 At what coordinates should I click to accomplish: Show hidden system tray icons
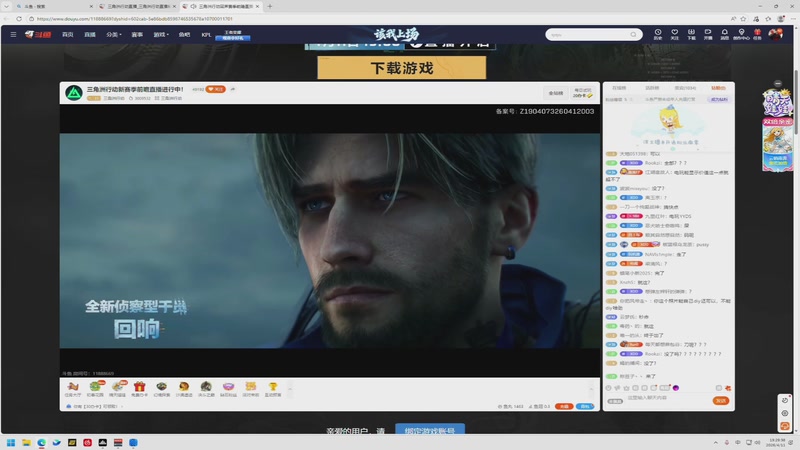(715, 442)
